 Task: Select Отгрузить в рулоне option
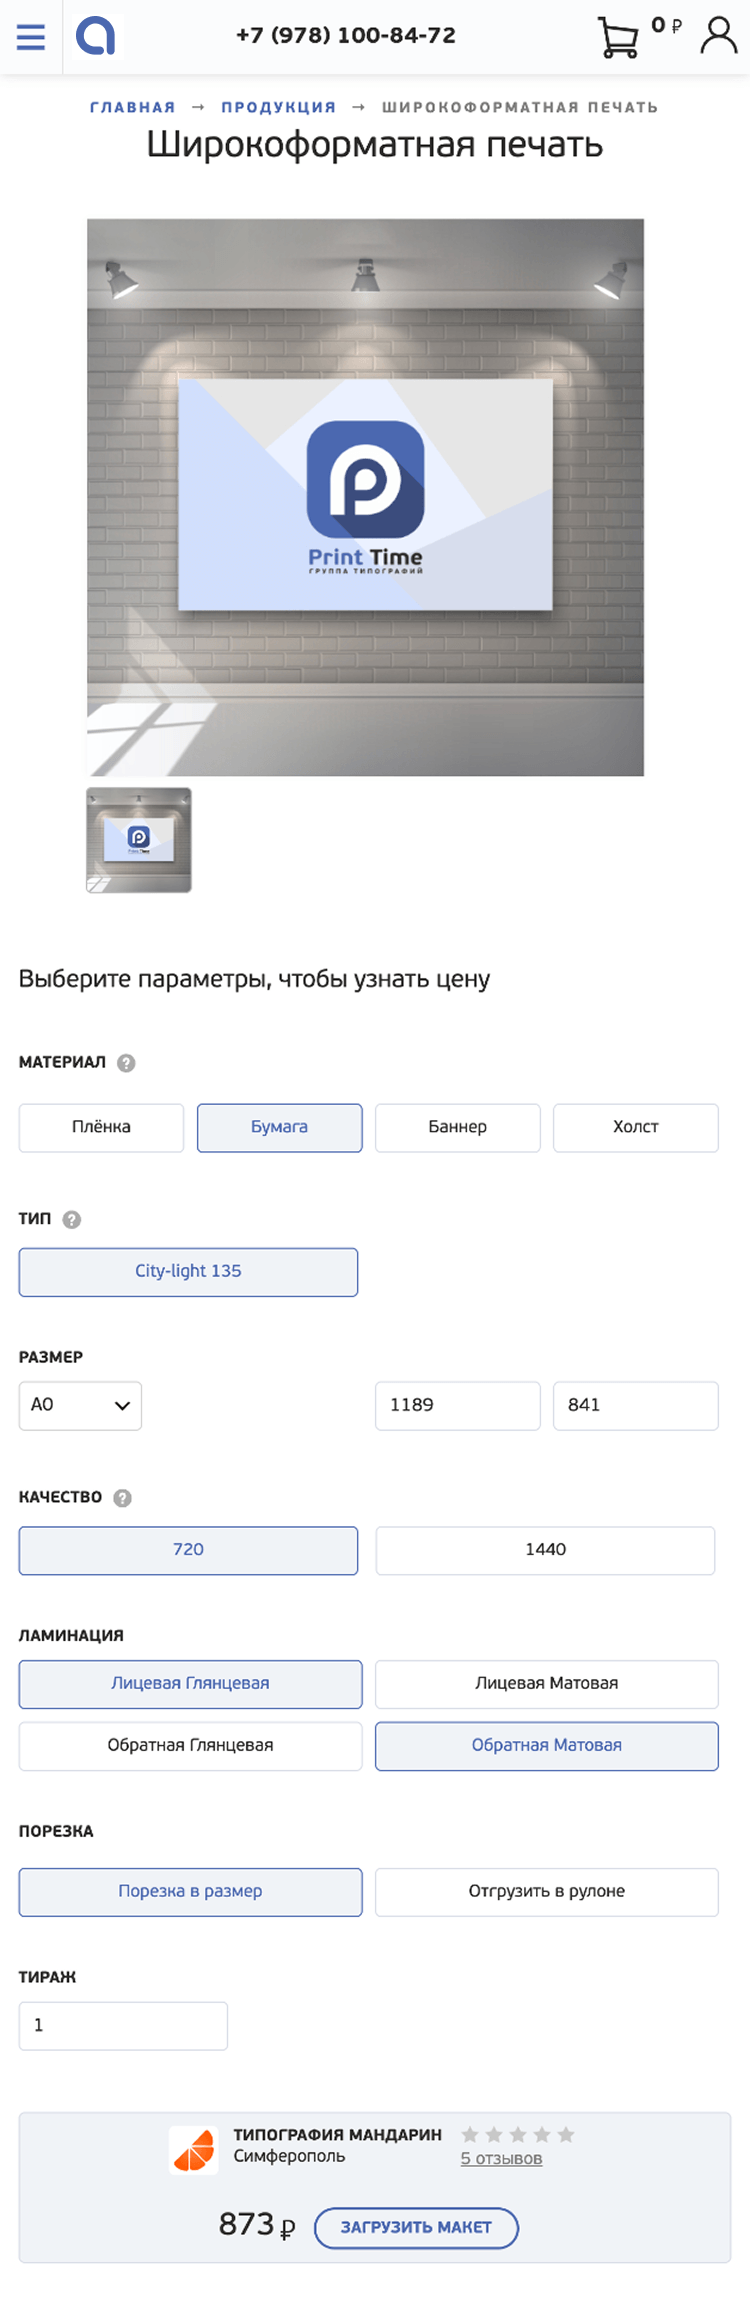[547, 1892]
